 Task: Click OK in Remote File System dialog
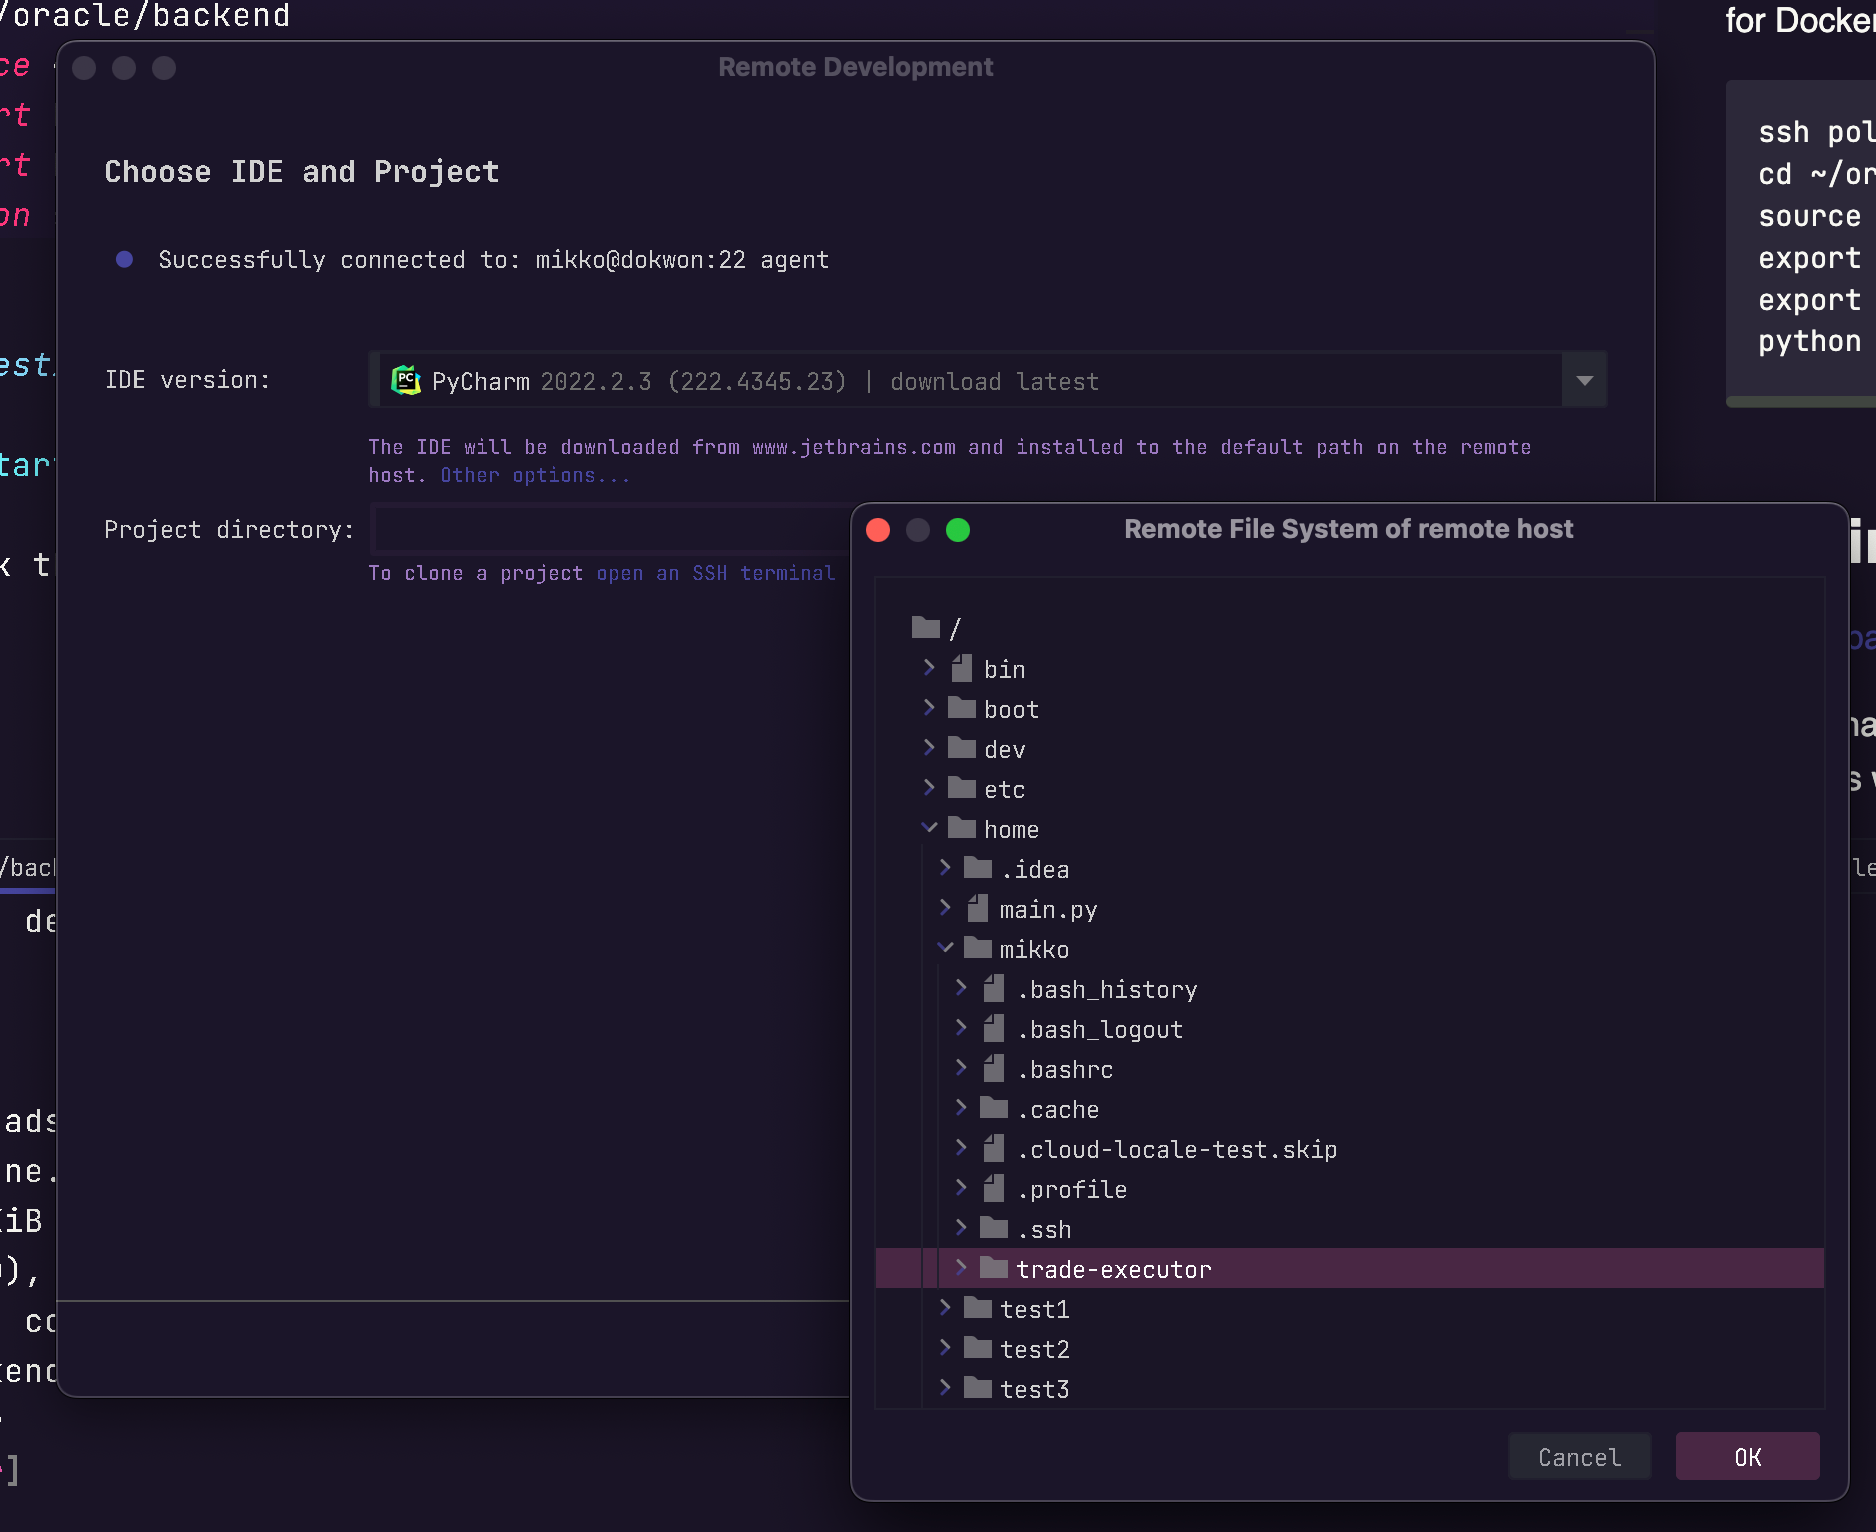[1747, 1457]
